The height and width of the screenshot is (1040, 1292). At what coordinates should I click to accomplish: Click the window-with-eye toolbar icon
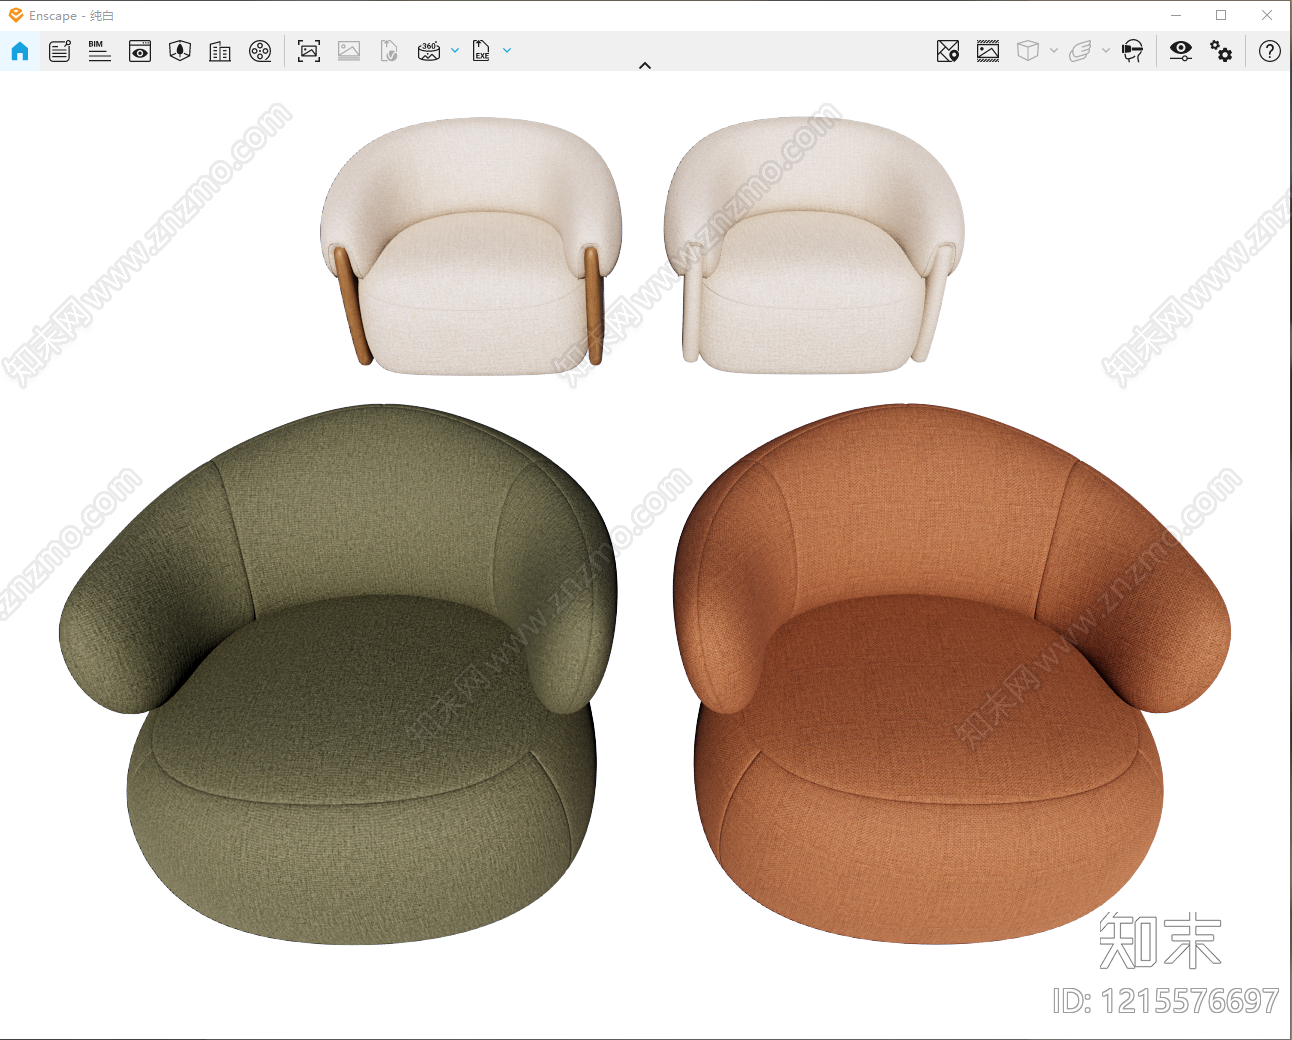pyautogui.click(x=140, y=51)
